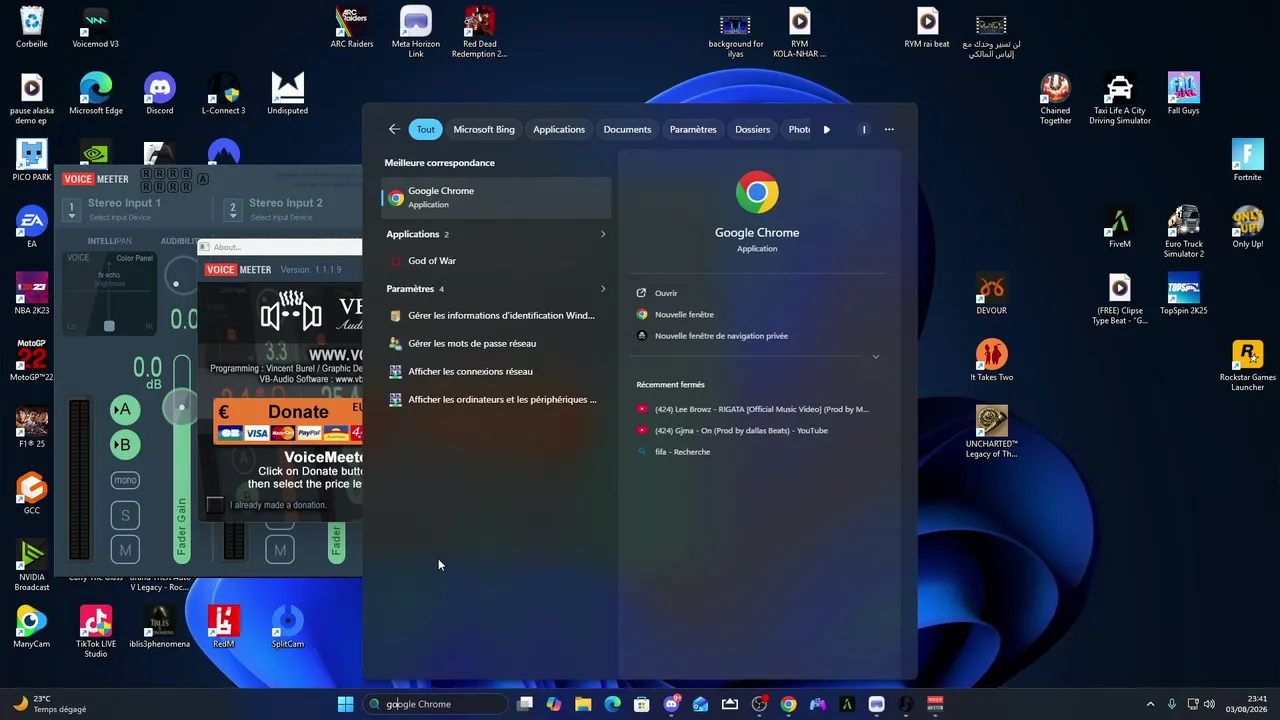This screenshot has width=1280, height=720.
Task: Open recently closed 'fifa - Recherche'
Action: 682,452
